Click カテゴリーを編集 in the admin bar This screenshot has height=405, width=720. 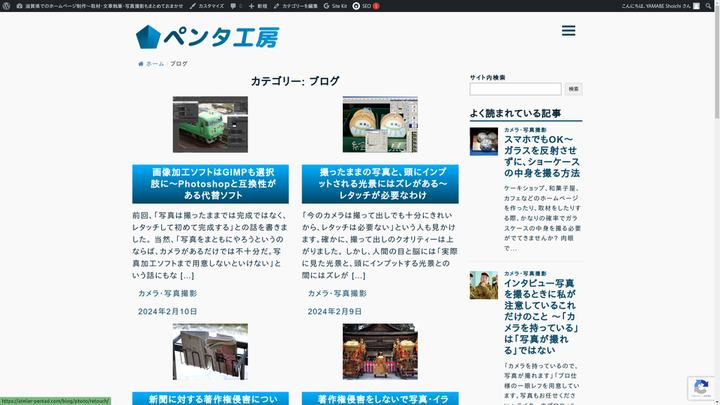pos(295,6)
